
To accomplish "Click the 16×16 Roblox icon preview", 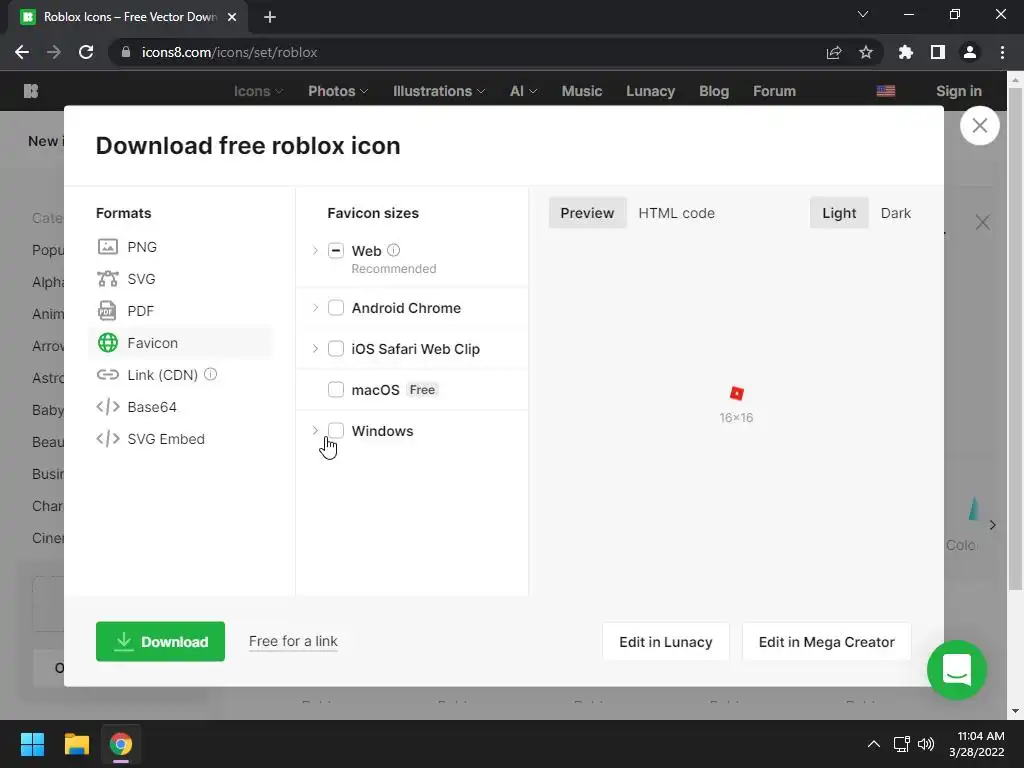I will pyautogui.click(x=737, y=393).
